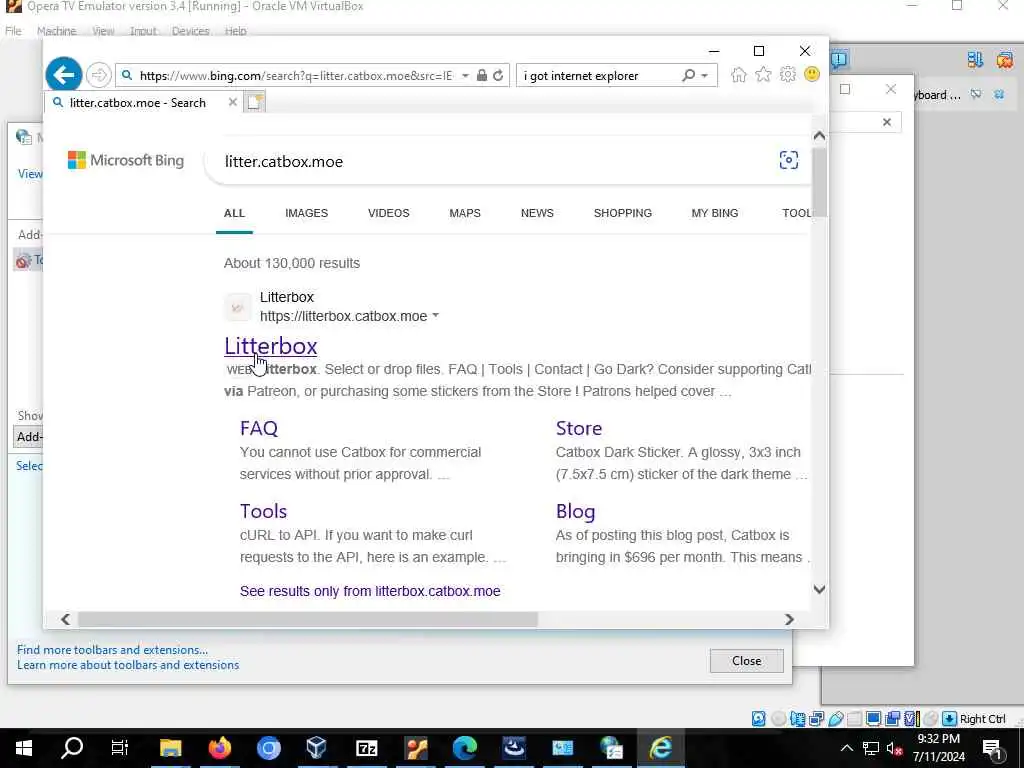Open Firefox from the taskbar

[x=219, y=748]
